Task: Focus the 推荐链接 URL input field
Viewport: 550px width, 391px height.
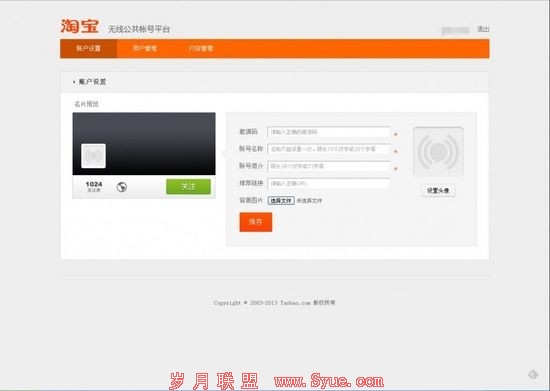Action: tap(329, 183)
